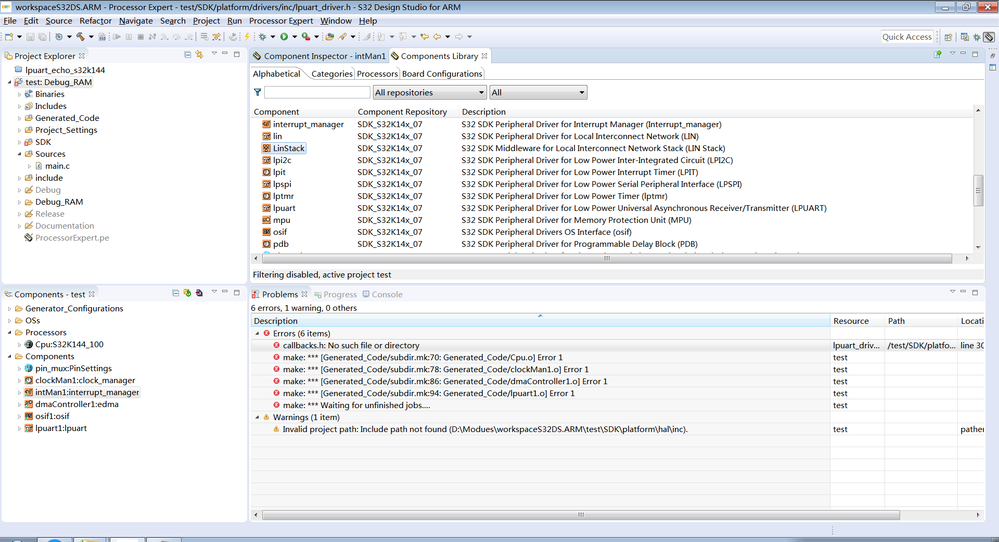Image resolution: width=999 pixels, height=542 pixels.
Task: Click the Problems view horizontal scrollbar
Action: 580,515
